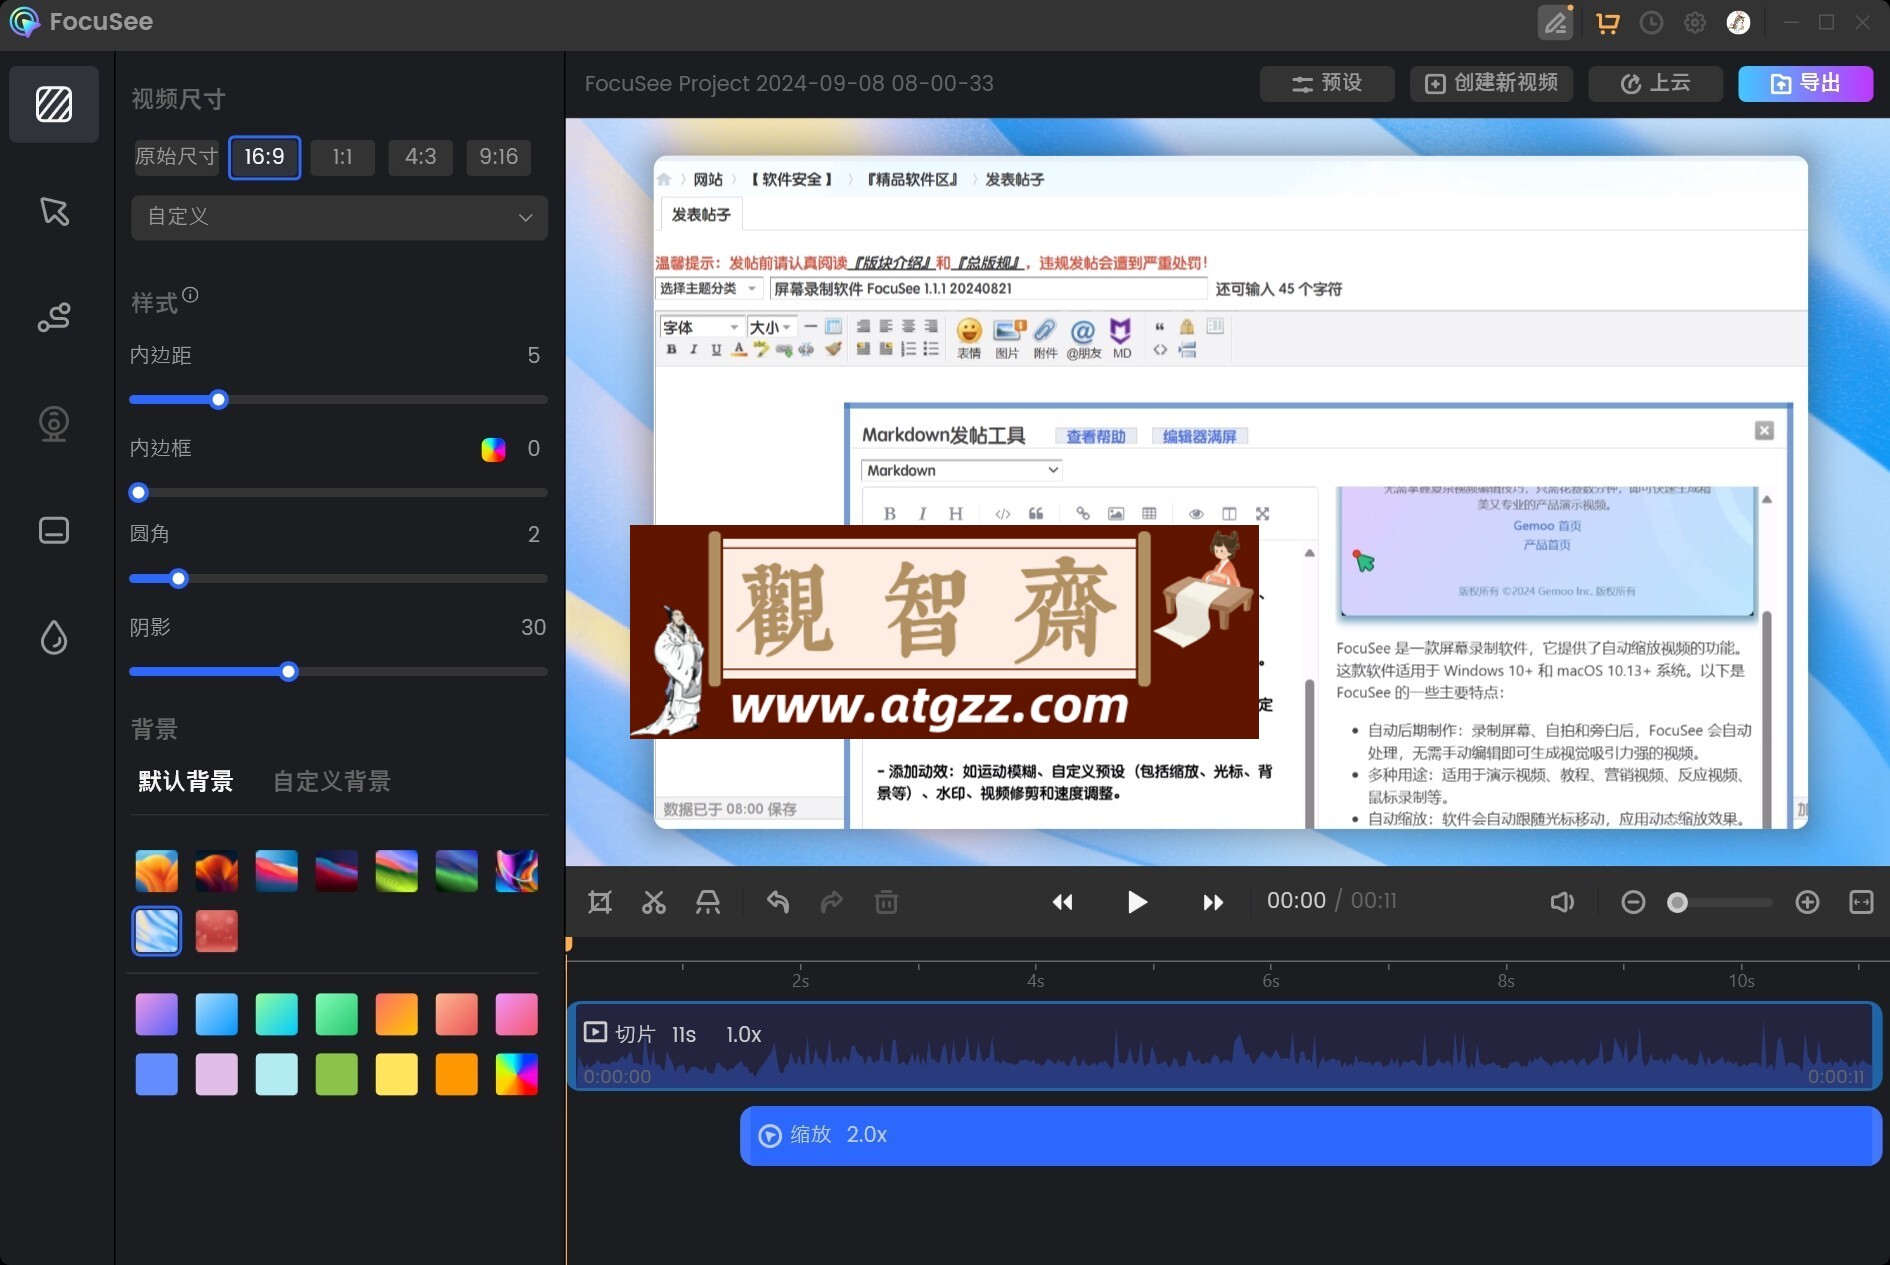Open the webcam settings sidebar icon
1890x1265 pixels.
coord(54,424)
